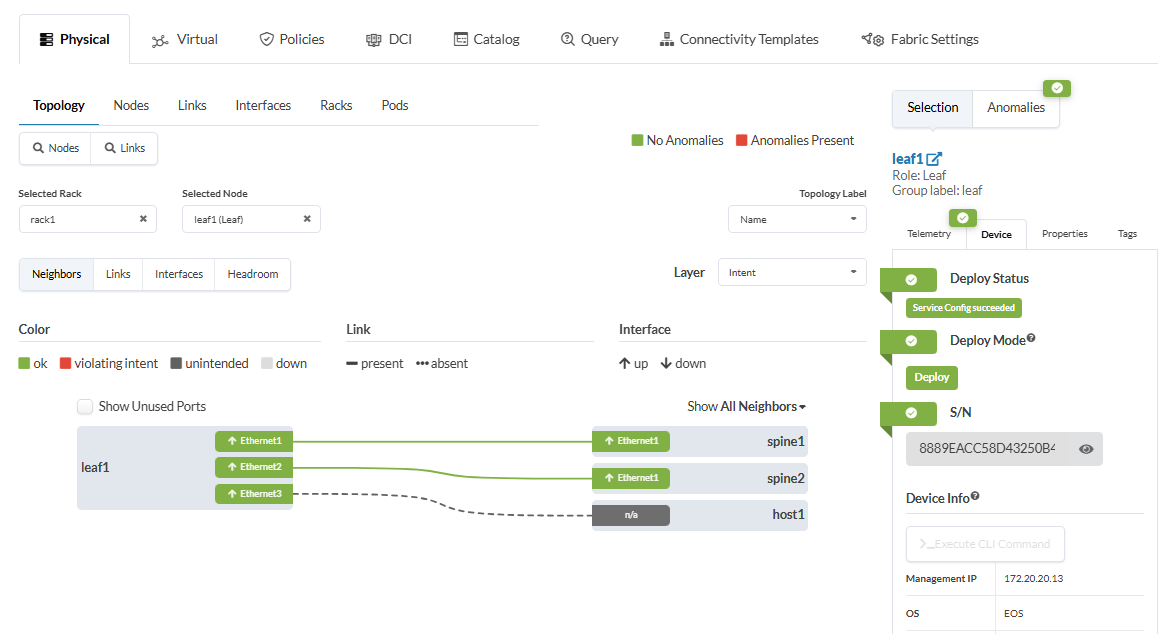Remove the leaf1 (Leaf) selected node
Viewport: 1164px width, 634px height.
coord(307,219)
